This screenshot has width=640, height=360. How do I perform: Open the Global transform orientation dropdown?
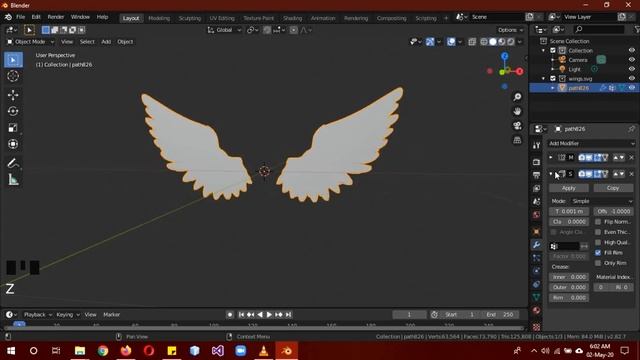(x=224, y=30)
